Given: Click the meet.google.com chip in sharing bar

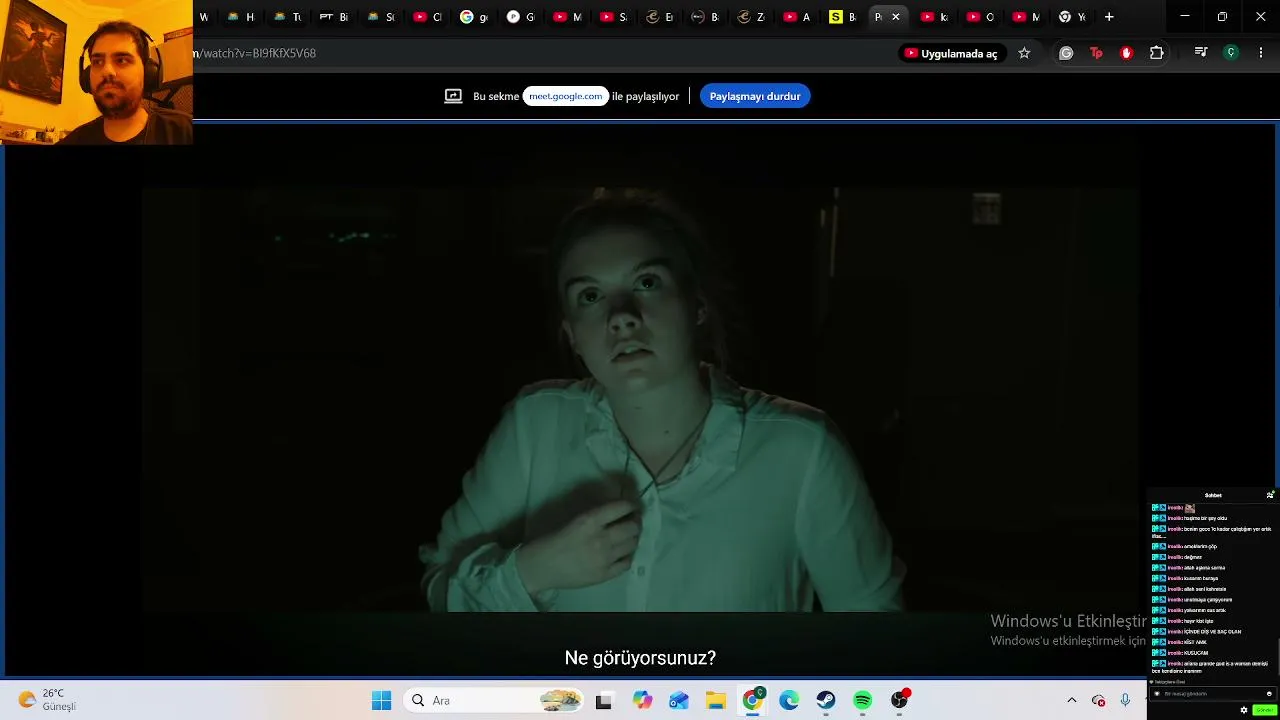Looking at the screenshot, I should point(566,96).
